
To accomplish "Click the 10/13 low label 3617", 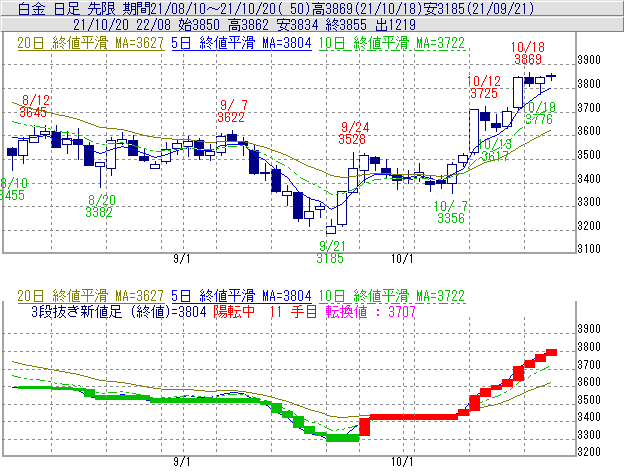I will tap(495, 156).
